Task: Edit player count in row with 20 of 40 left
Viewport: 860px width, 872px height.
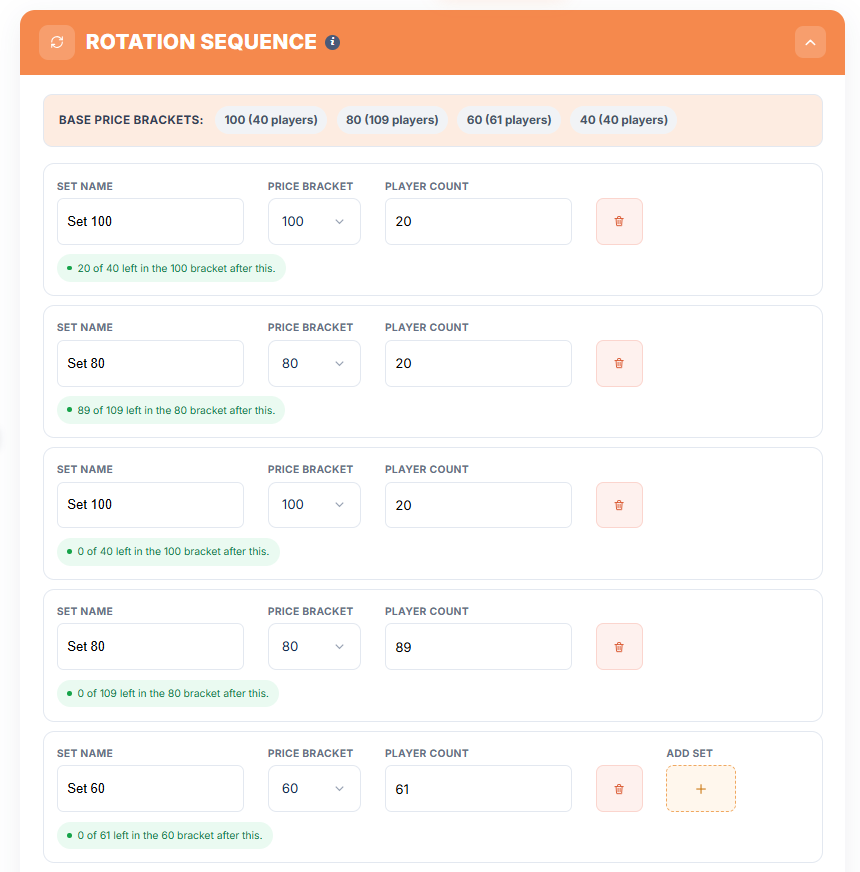Action: point(478,221)
